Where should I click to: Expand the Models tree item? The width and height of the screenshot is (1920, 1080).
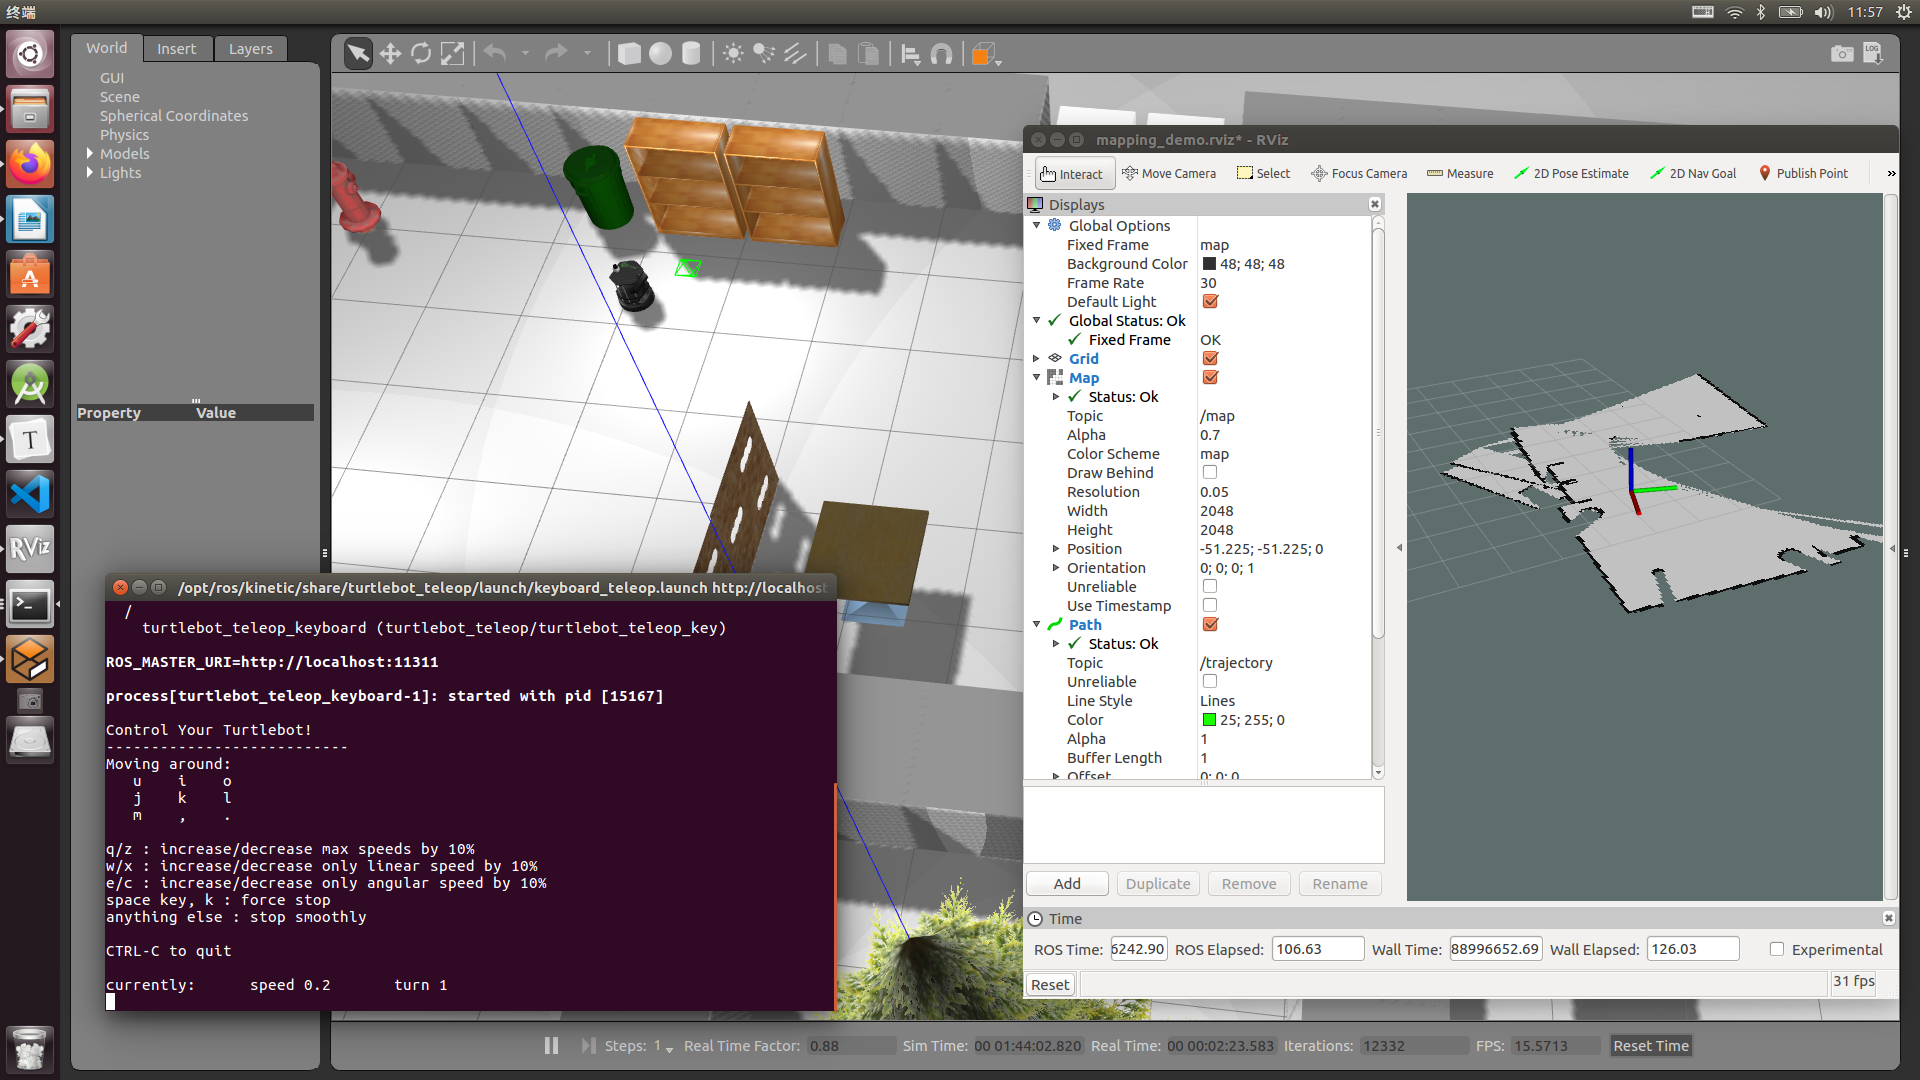(90, 154)
